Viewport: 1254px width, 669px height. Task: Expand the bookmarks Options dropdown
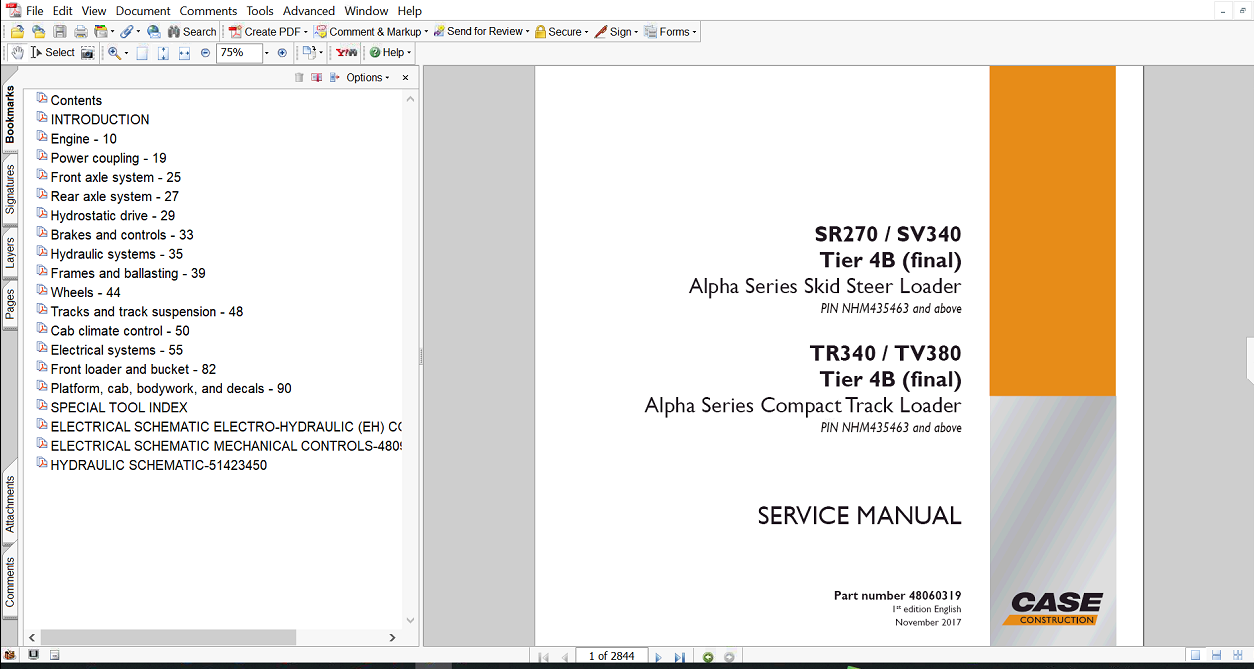(x=368, y=77)
